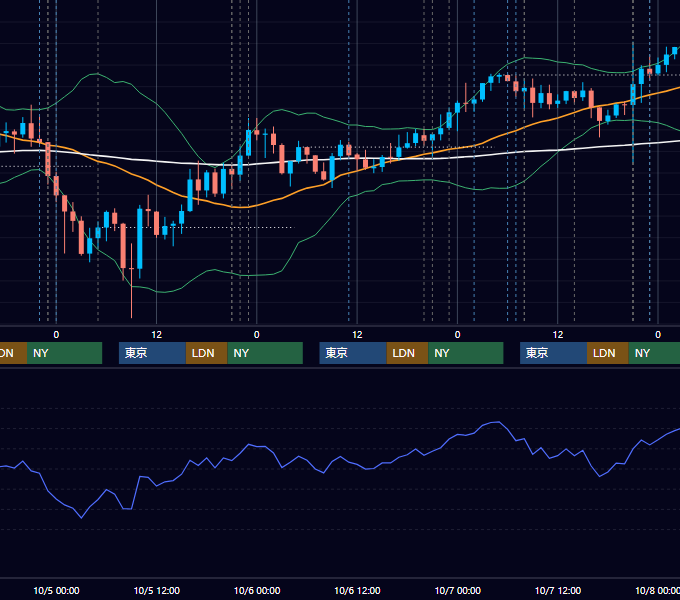This screenshot has width=680, height=600.
Task: Click hour label 12 above 10/6 12:00
Action: pos(357,335)
